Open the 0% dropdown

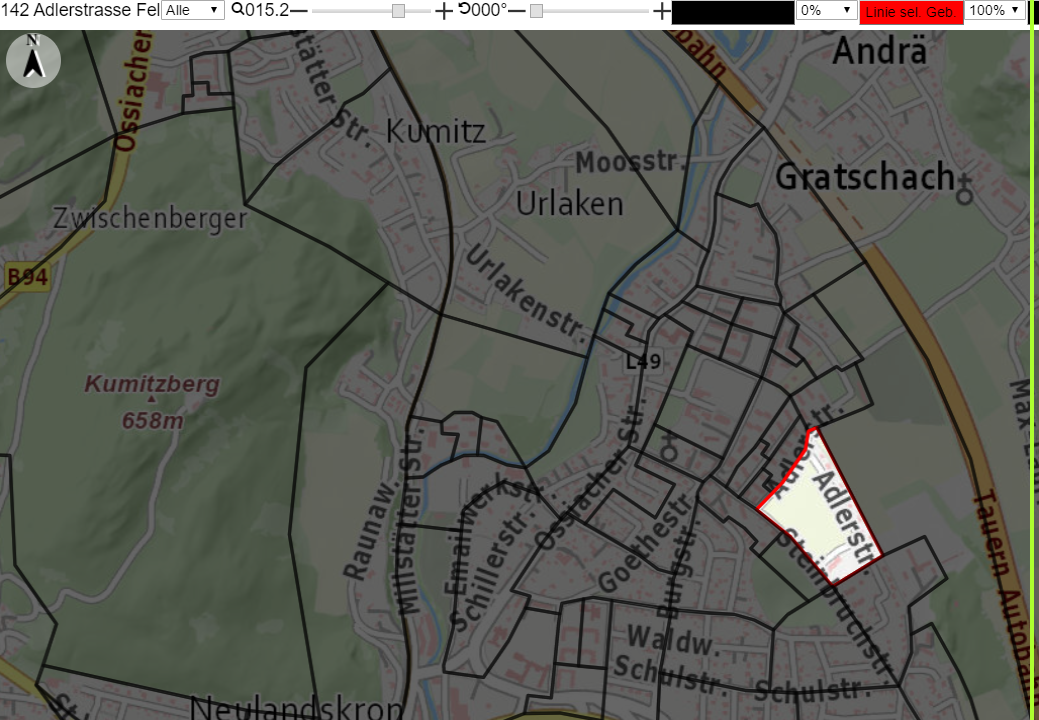pyautogui.click(x=826, y=10)
